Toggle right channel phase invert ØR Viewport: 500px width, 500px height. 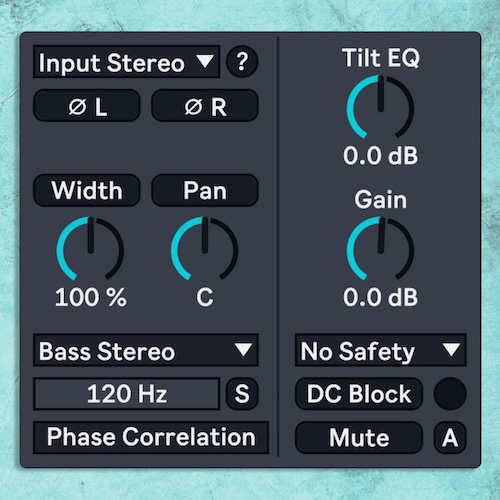coord(205,106)
